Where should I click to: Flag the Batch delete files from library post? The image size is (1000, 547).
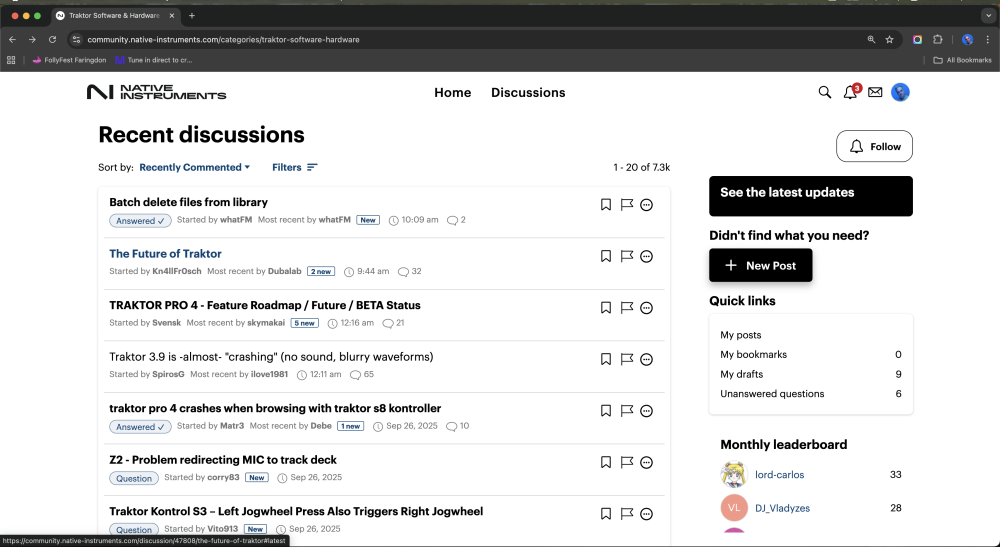click(x=626, y=205)
